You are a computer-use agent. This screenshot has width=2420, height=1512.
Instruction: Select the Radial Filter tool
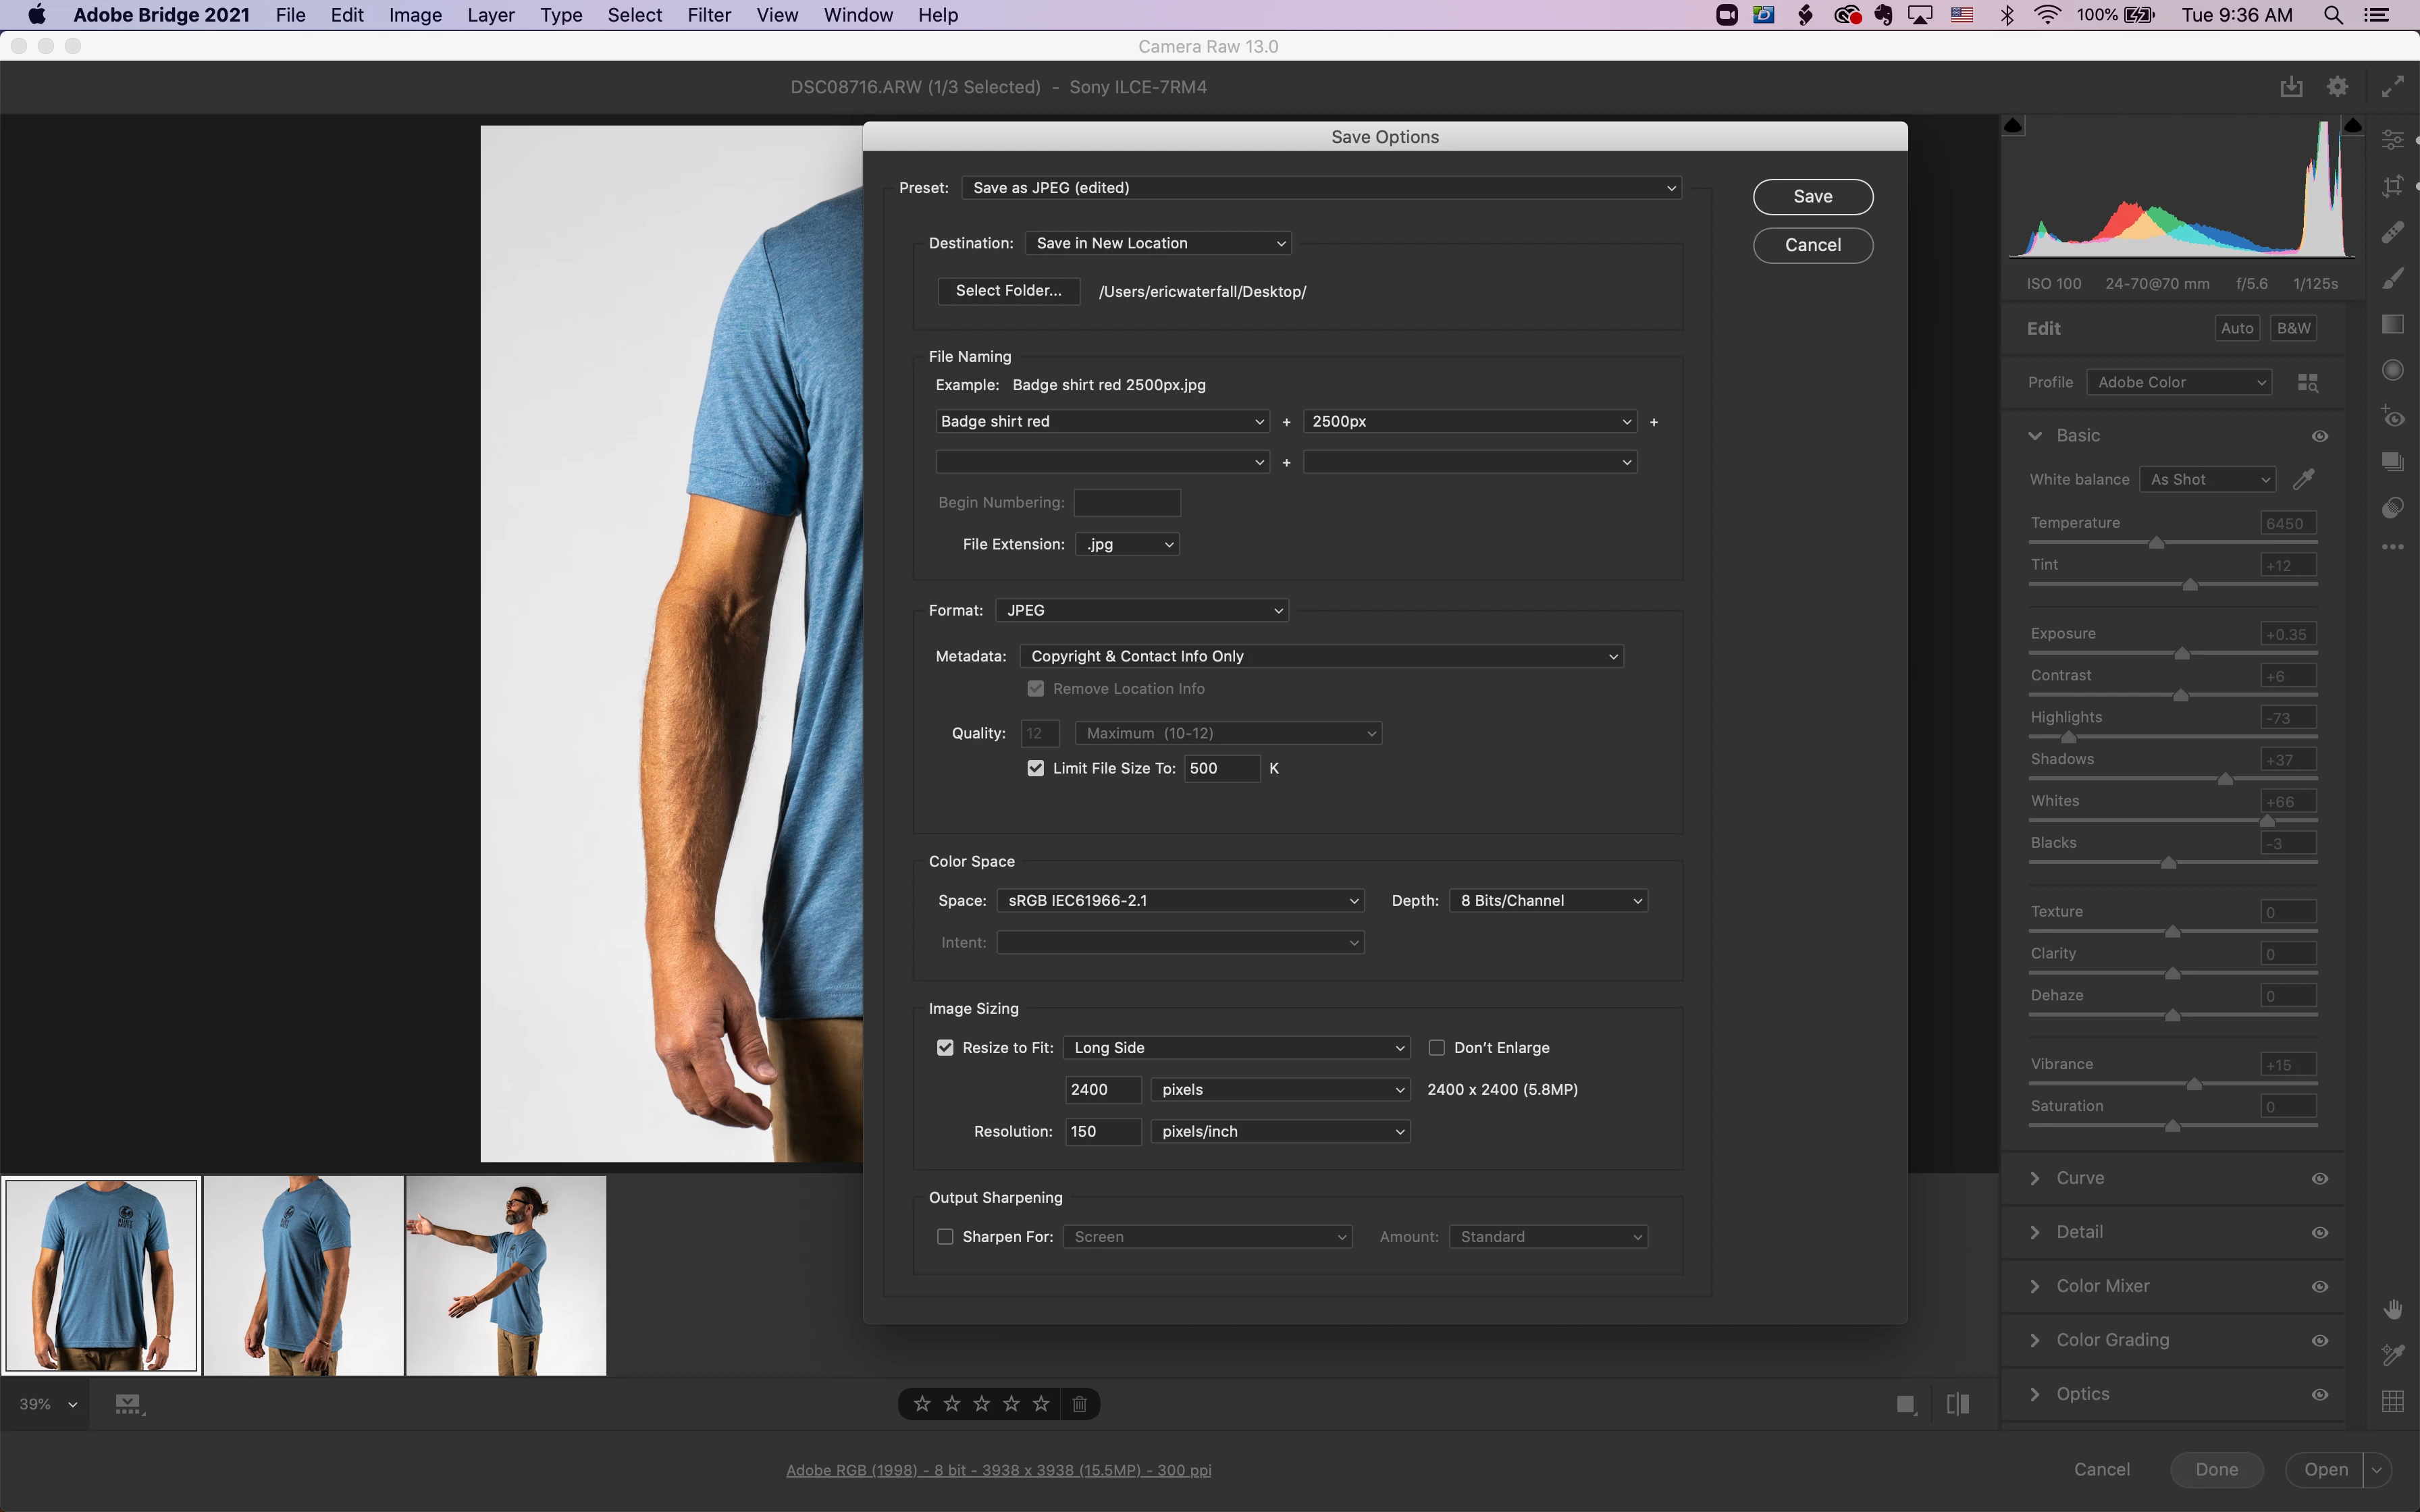2392,370
